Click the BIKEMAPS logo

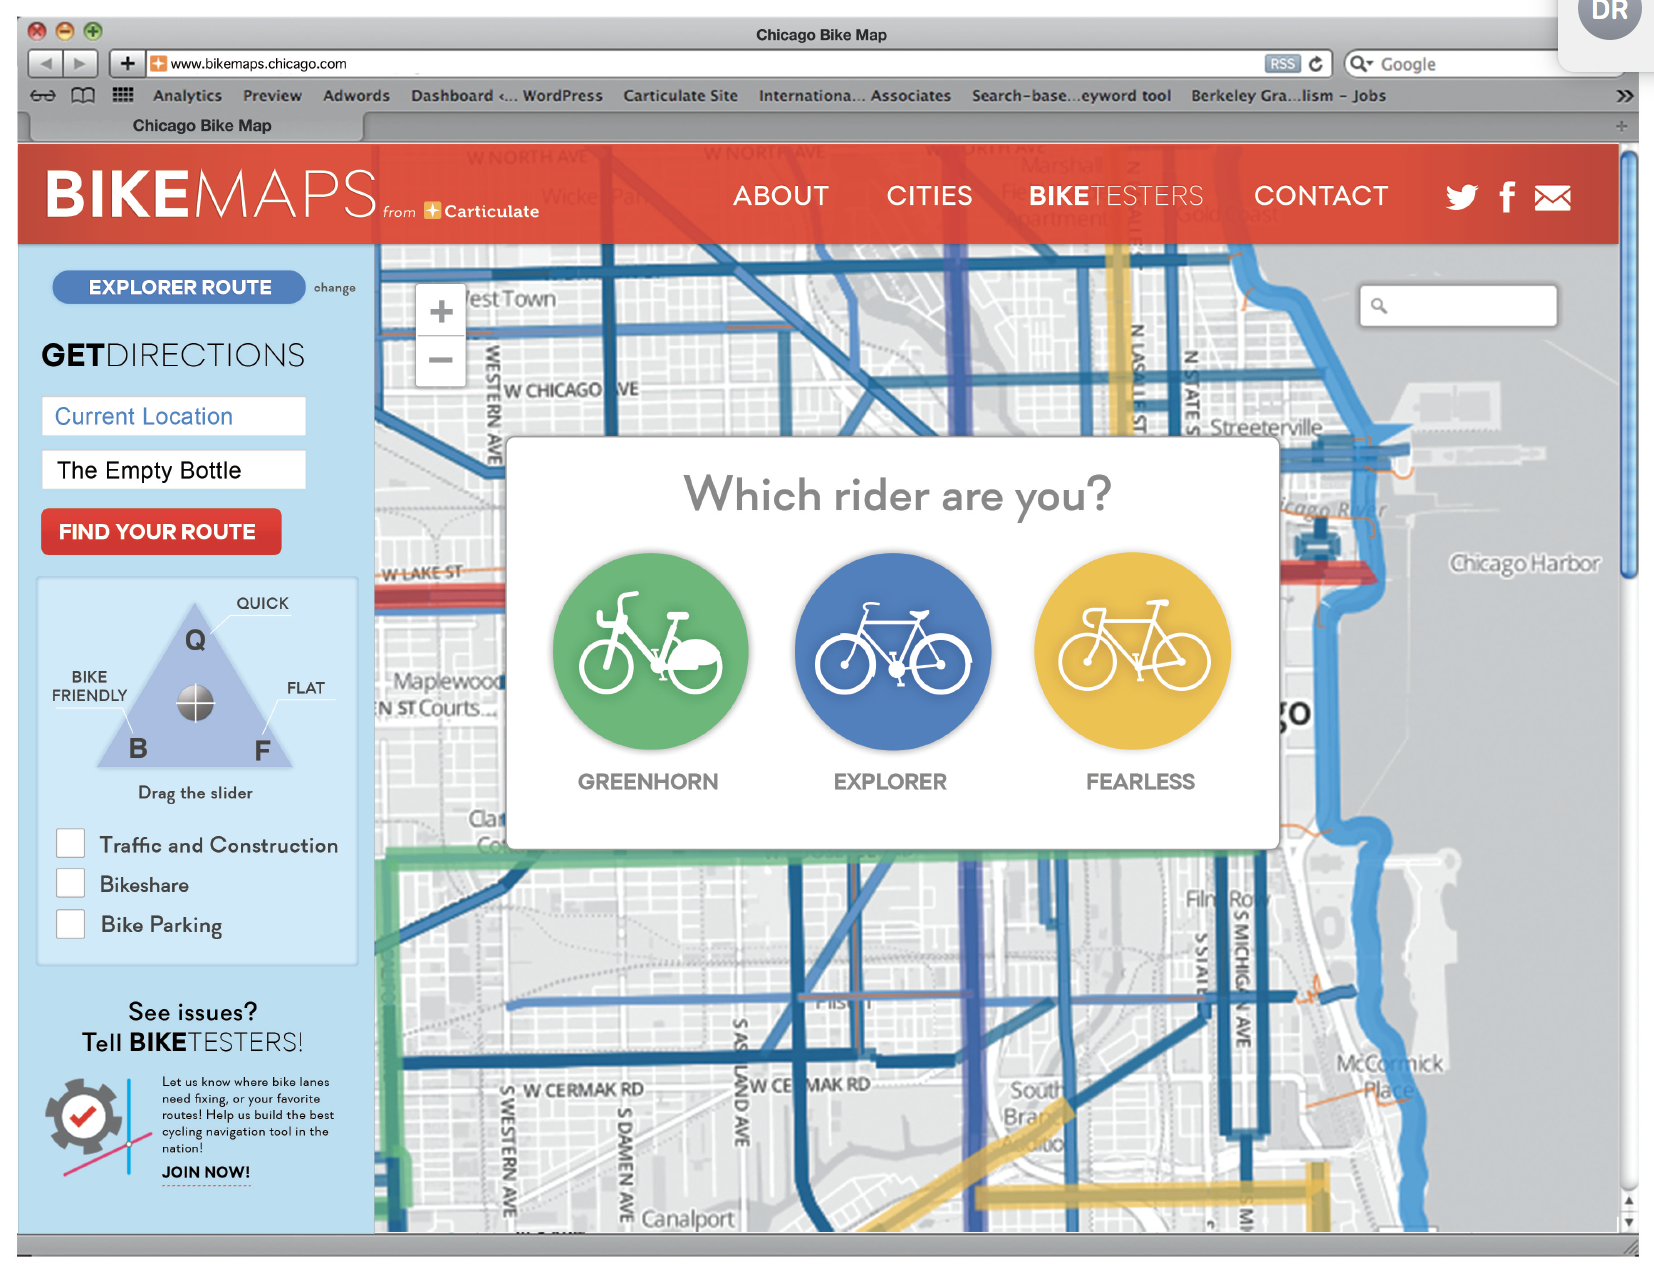click(211, 194)
